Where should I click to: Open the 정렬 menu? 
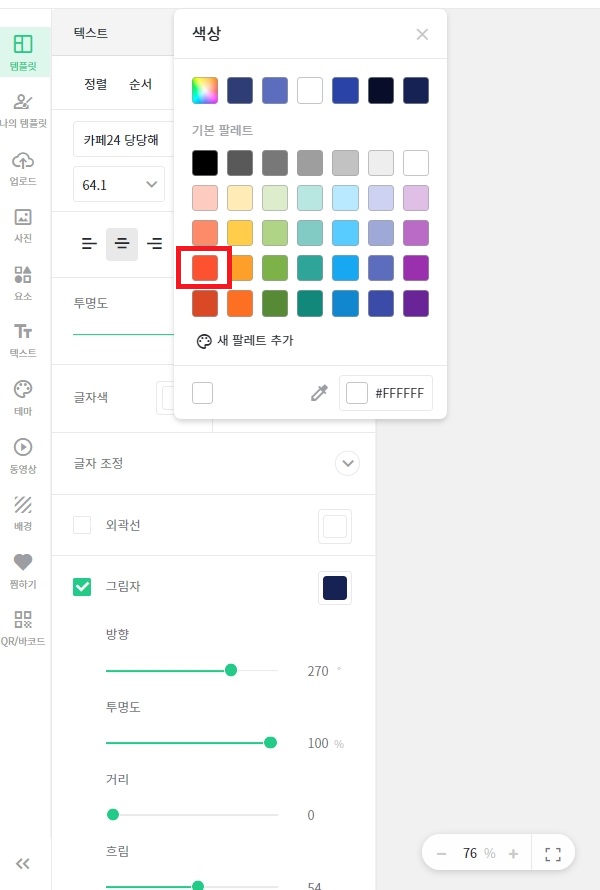[95, 85]
